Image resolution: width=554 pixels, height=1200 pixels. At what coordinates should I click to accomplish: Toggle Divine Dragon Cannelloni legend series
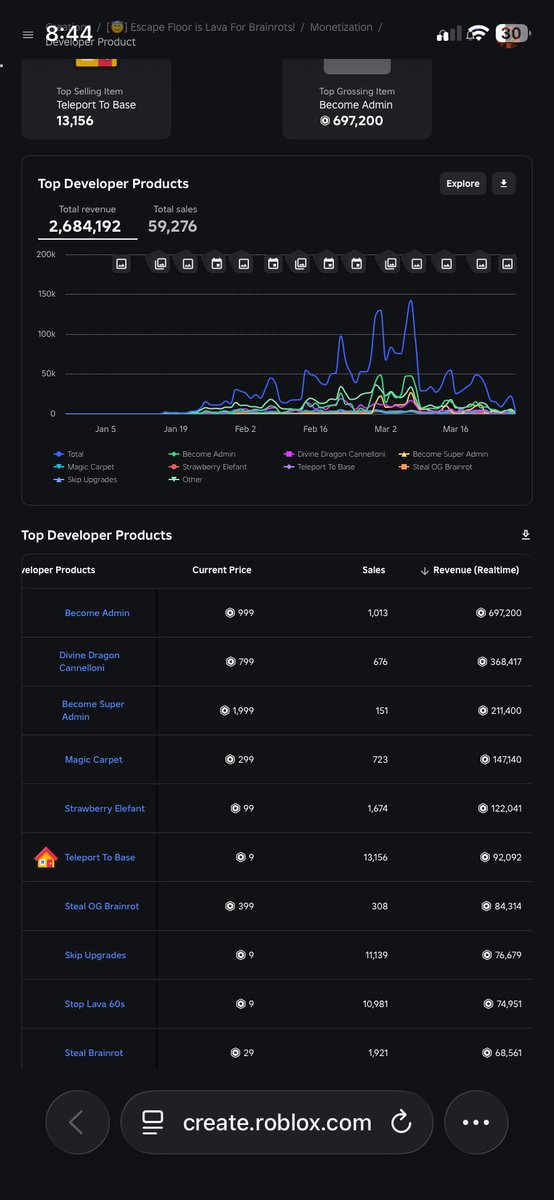[333, 454]
